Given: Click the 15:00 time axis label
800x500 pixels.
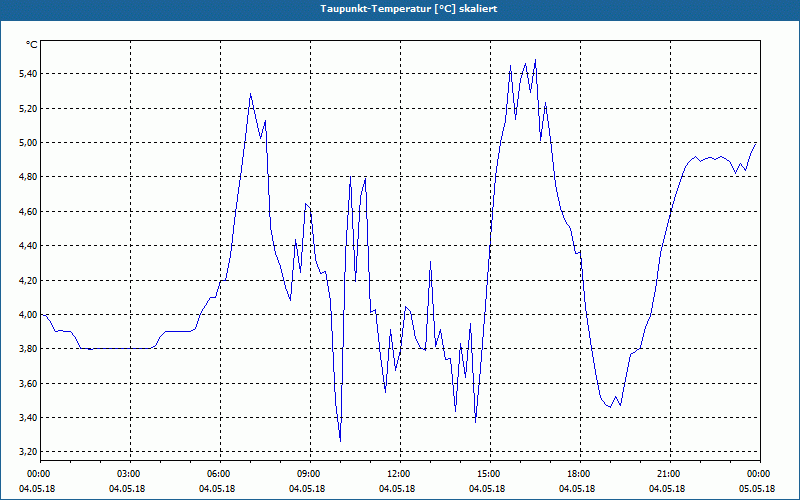Looking at the screenshot, I should tap(490, 474).
